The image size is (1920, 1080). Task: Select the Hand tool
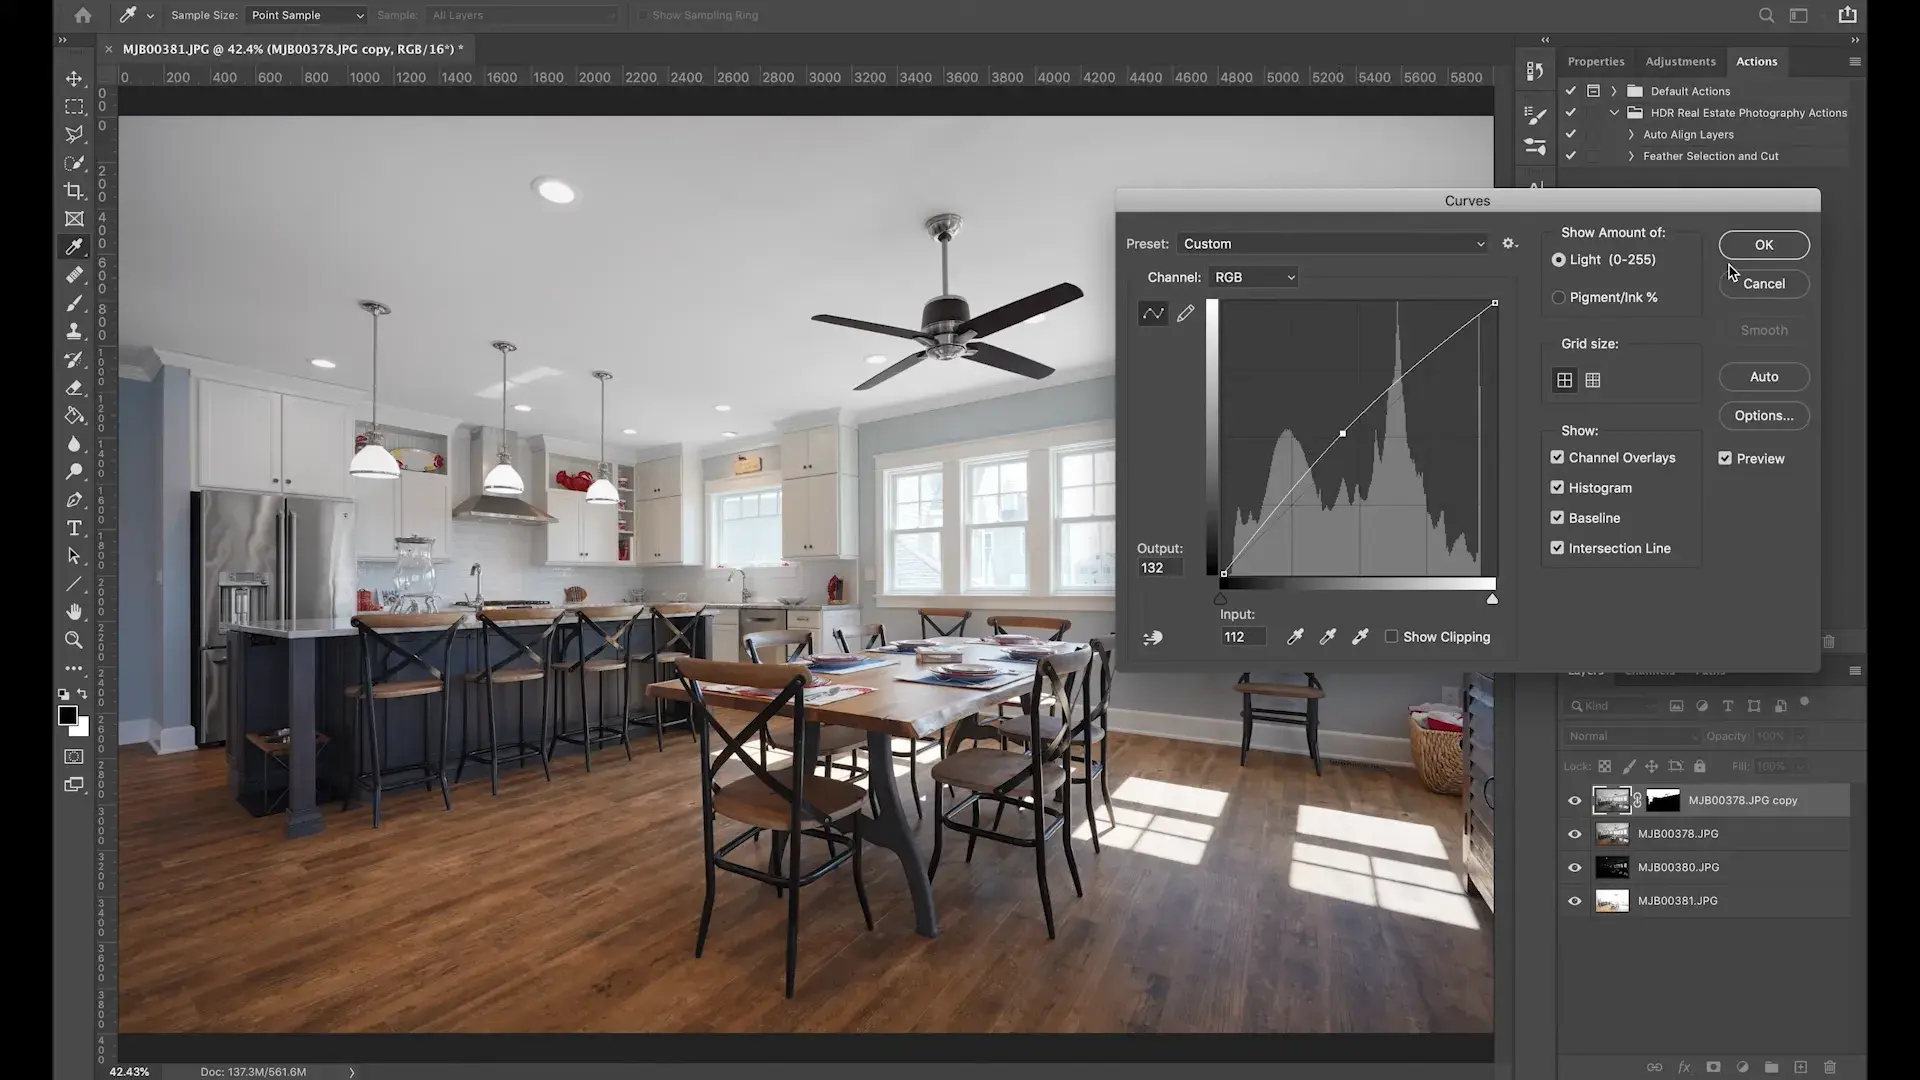[74, 612]
